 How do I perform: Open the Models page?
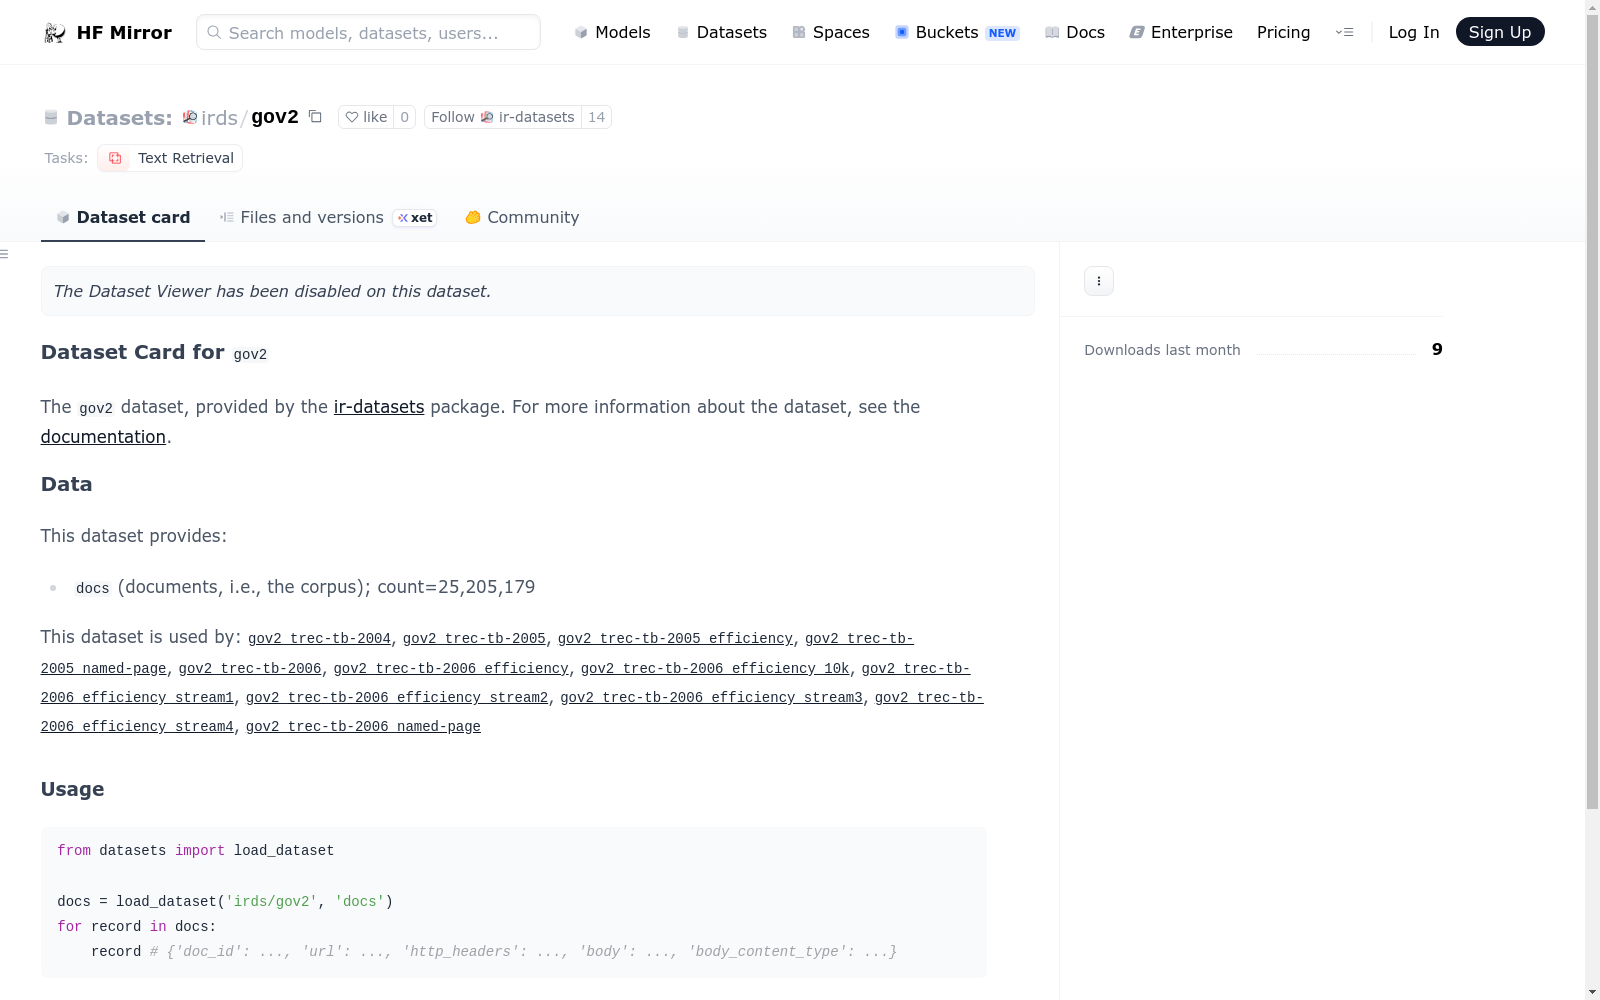pos(612,32)
